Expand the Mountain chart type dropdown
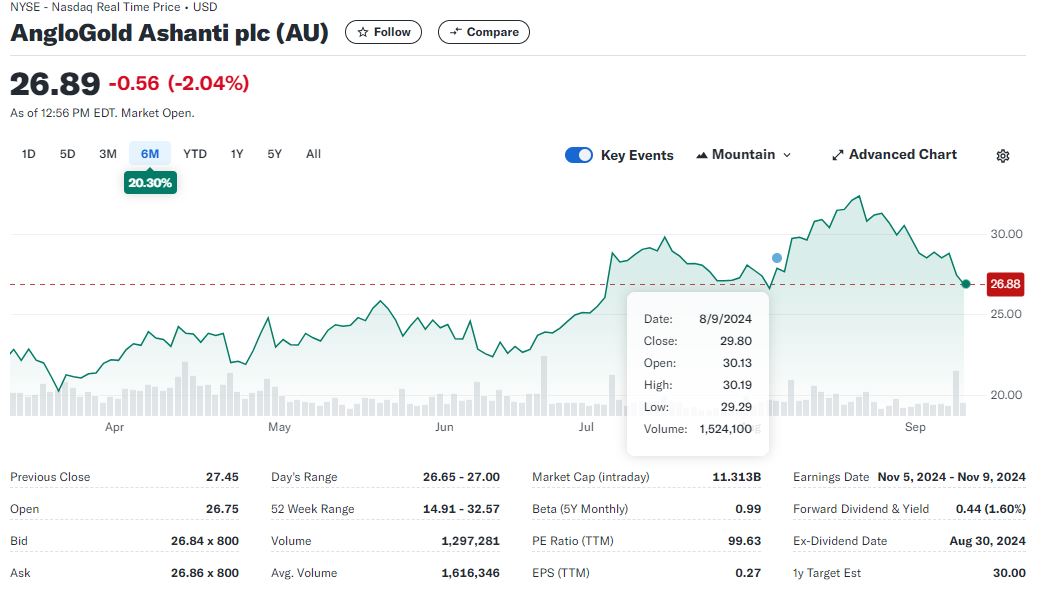Image resolution: width=1042 pixels, height=599 pixels. tap(743, 155)
